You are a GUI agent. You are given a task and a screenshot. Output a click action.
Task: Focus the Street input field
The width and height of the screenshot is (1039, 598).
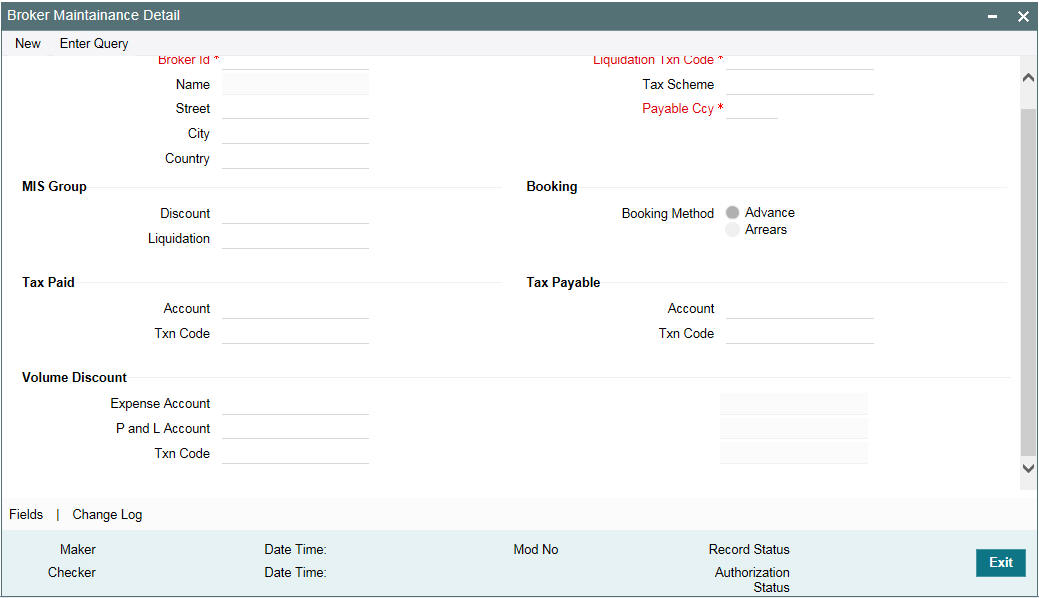(x=296, y=109)
